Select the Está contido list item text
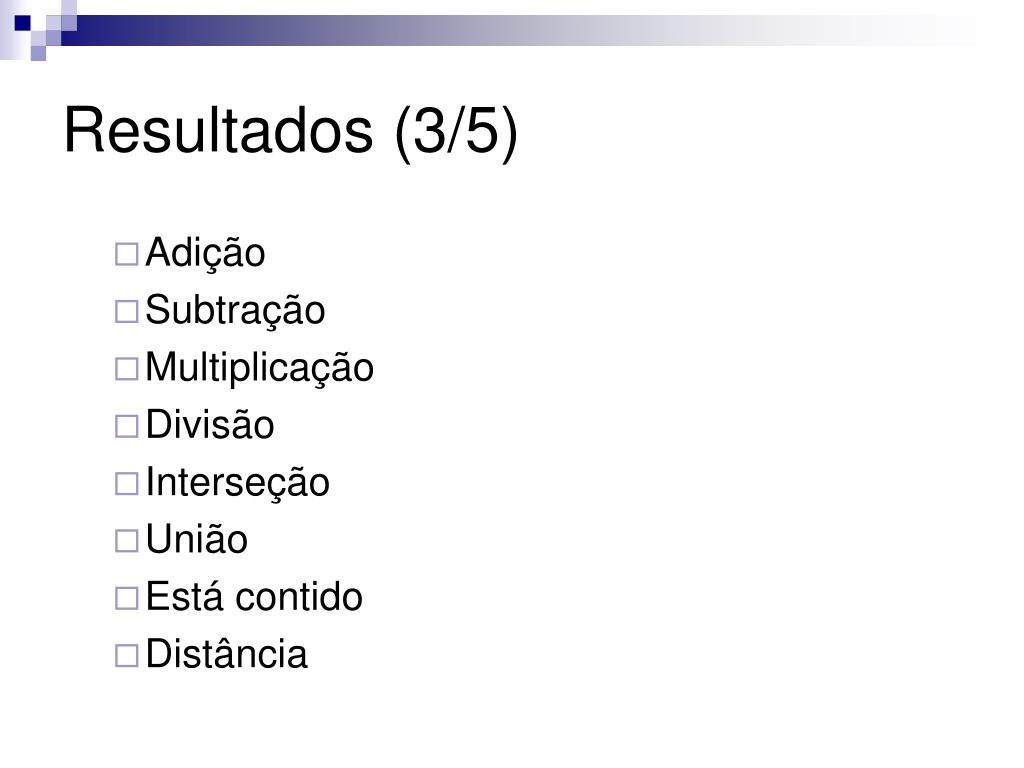The width and height of the screenshot is (1024, 768). (254, 597)
